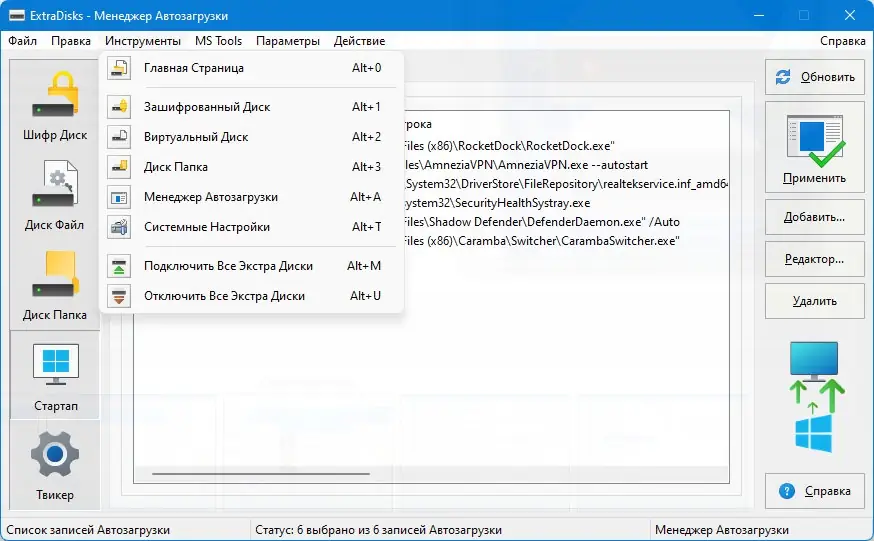Viewport: 874px width, 541px height.
Task: Close the ExtraDisks window
Action: (849, 16)
